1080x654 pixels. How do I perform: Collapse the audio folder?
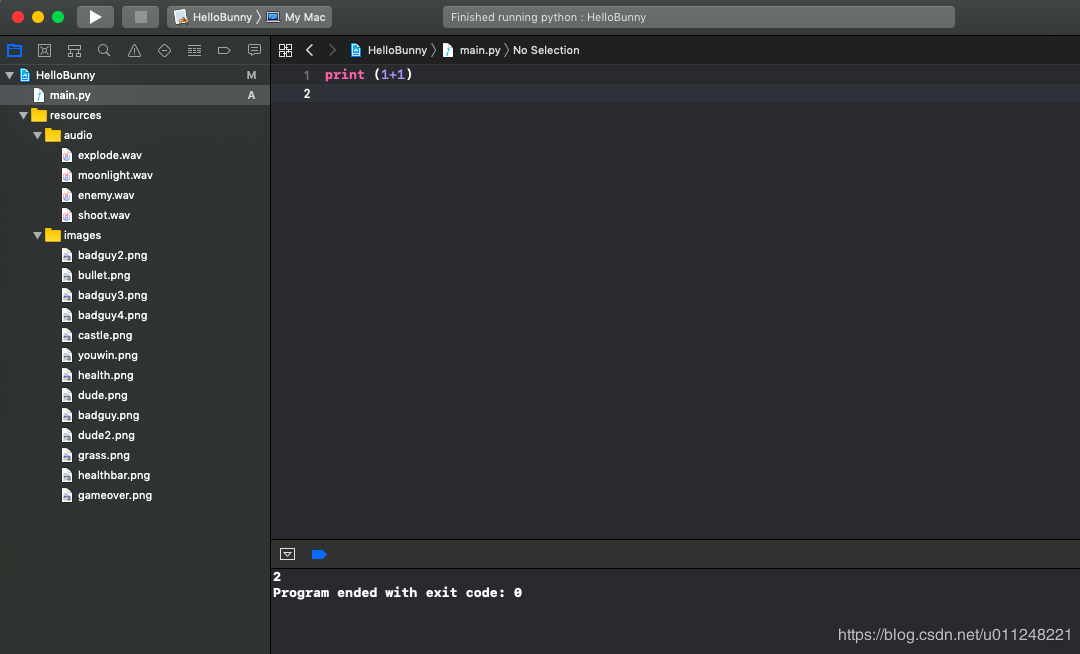38,135
